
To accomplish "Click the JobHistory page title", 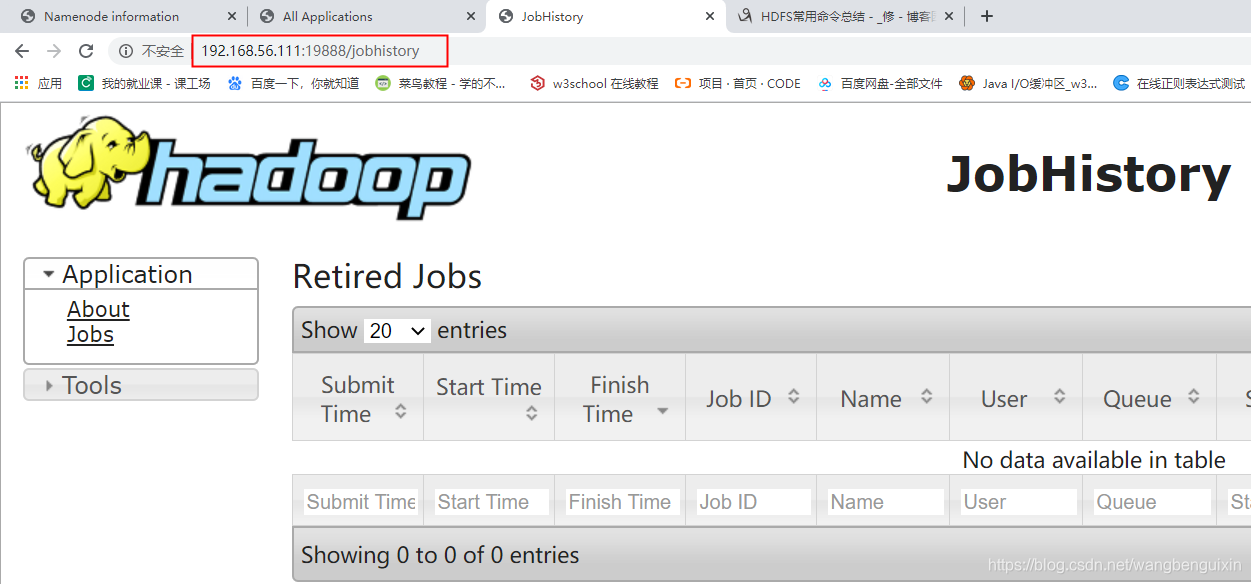I will click(1088, 174).
